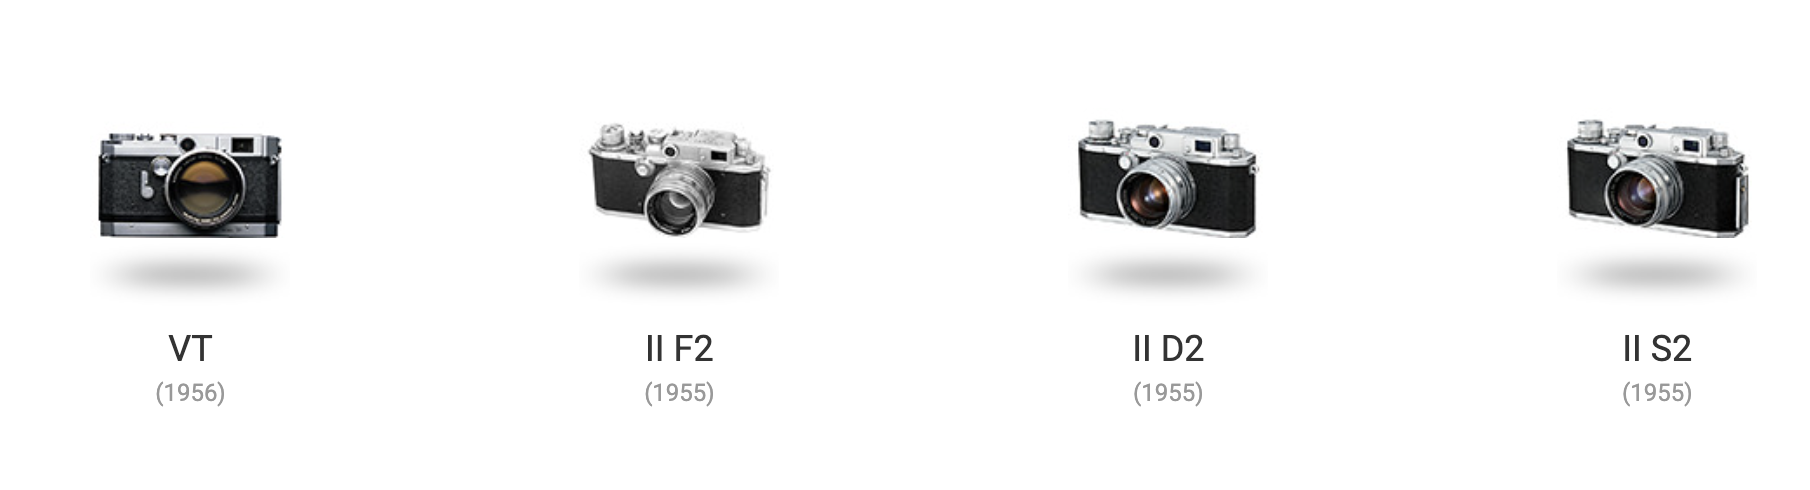Select the II F2 camera image

click(x=679, y=179)
